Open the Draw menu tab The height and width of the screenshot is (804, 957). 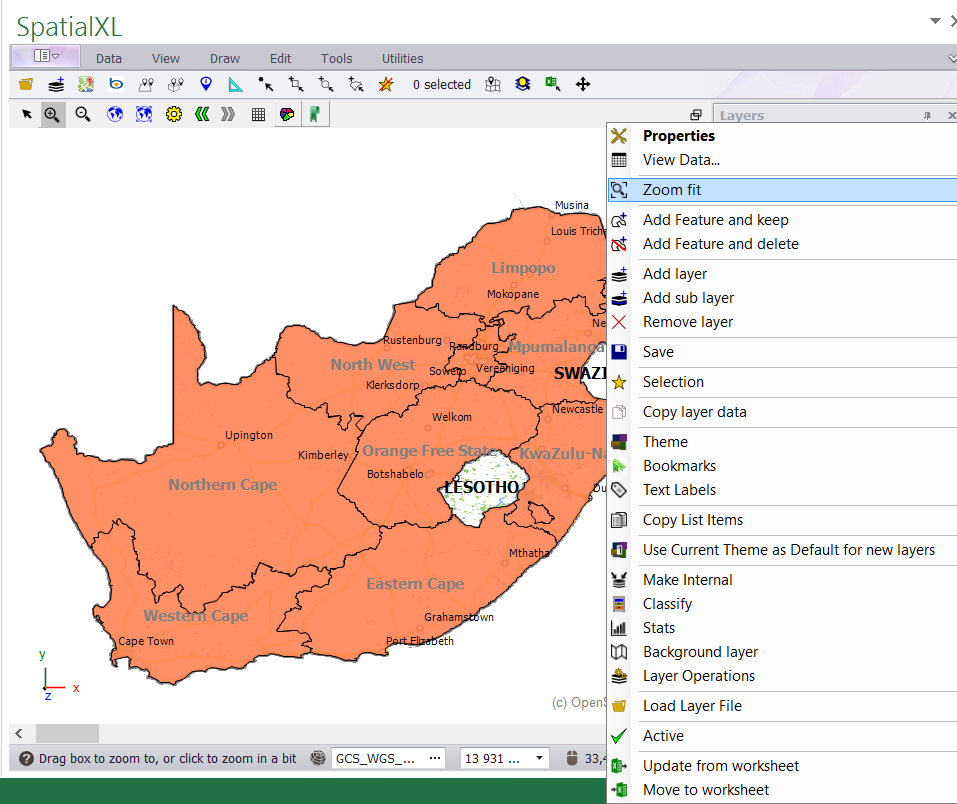tap(225, 59)
